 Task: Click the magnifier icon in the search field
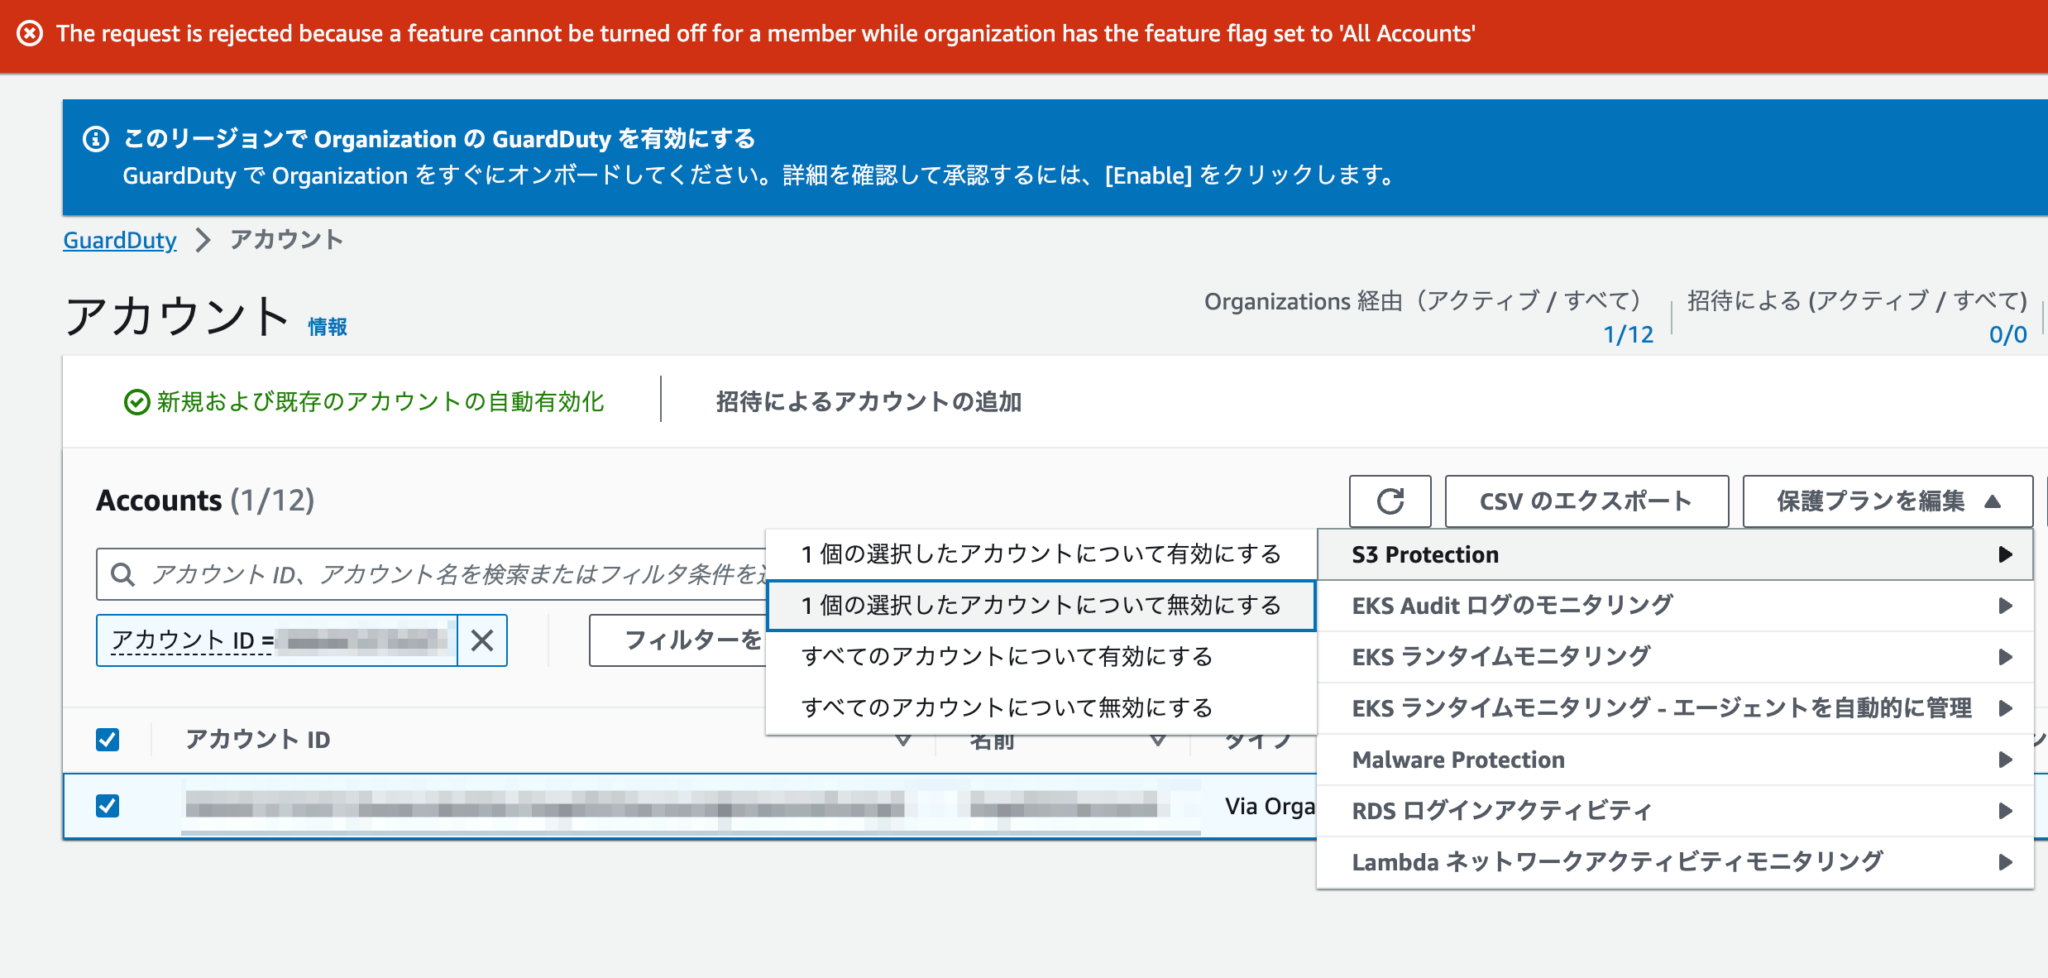pyautogui.click(x=123, y=573)
